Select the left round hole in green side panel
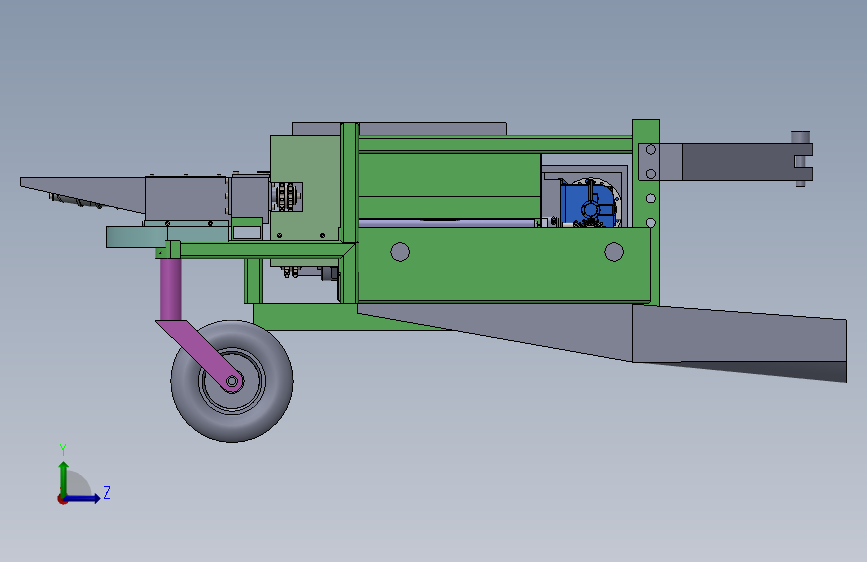 [x=400, y=252]
